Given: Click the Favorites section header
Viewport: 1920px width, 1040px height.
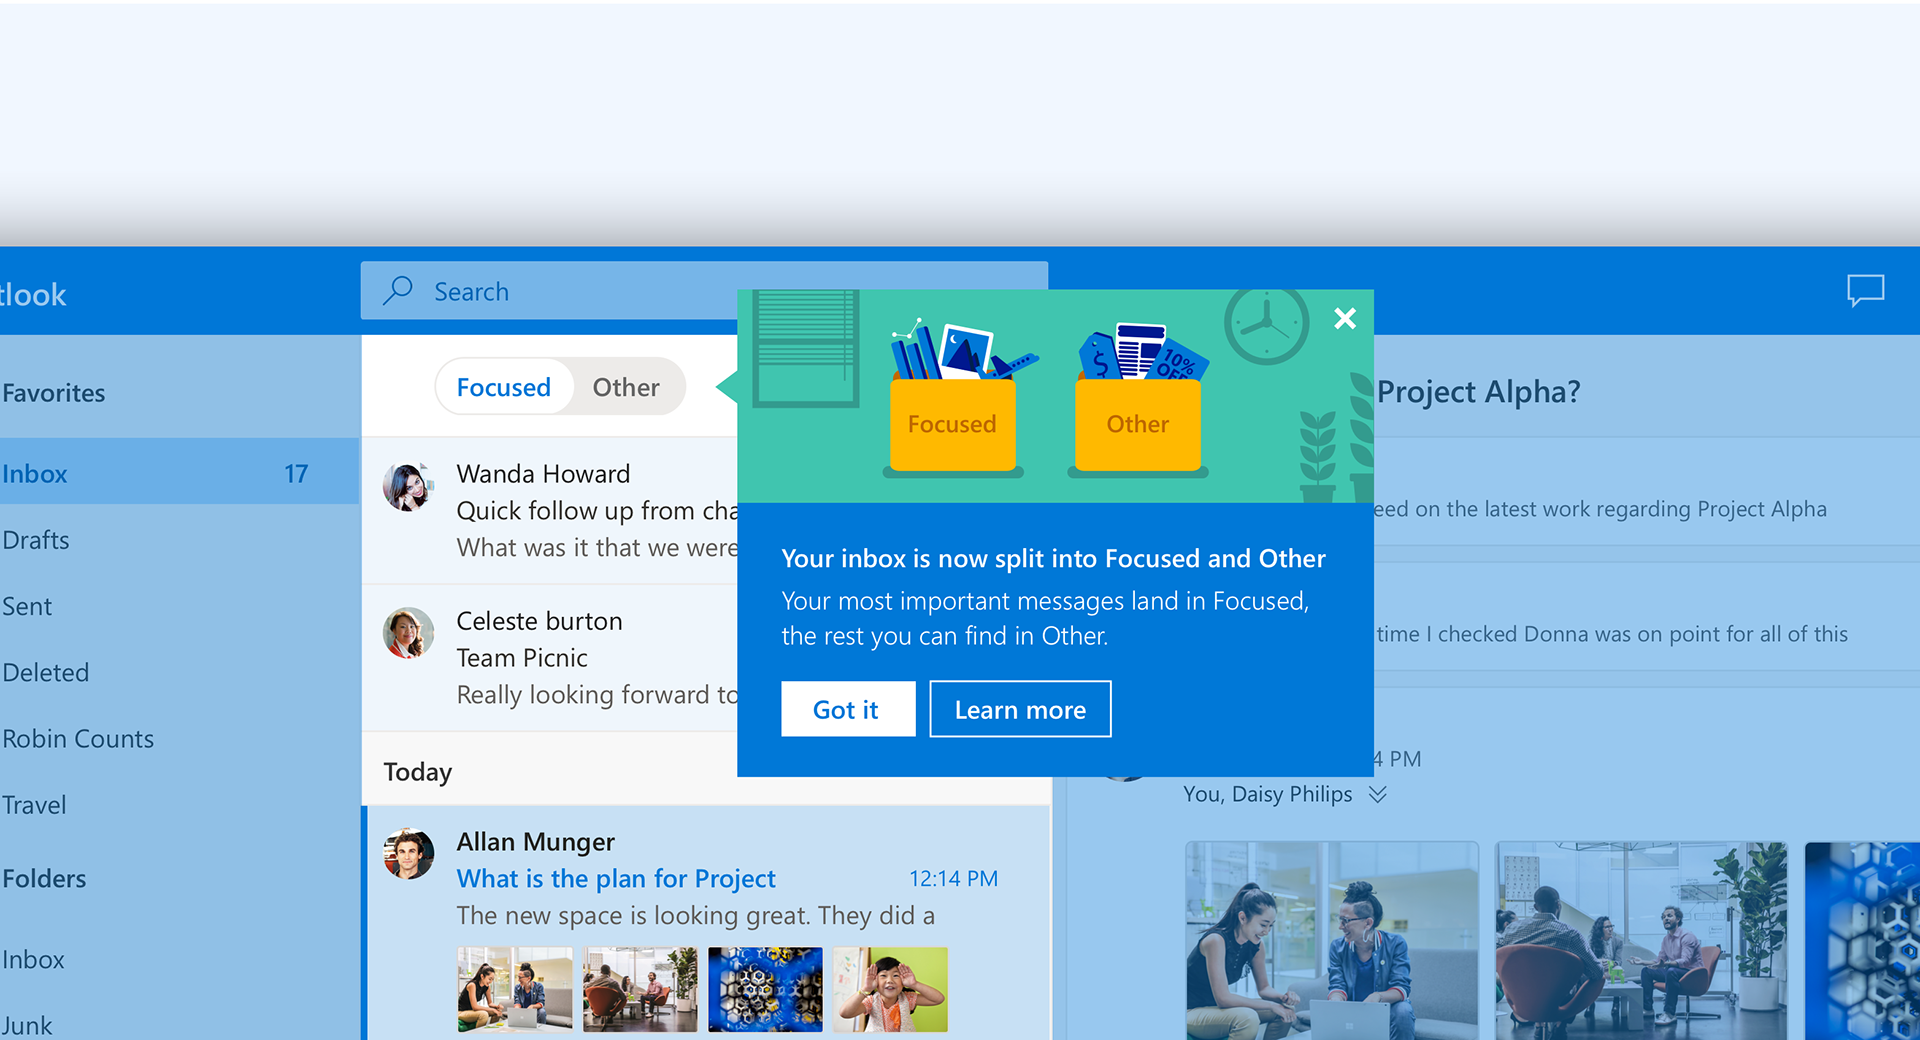Looking at the screenshot, I should tap(54, 393).
